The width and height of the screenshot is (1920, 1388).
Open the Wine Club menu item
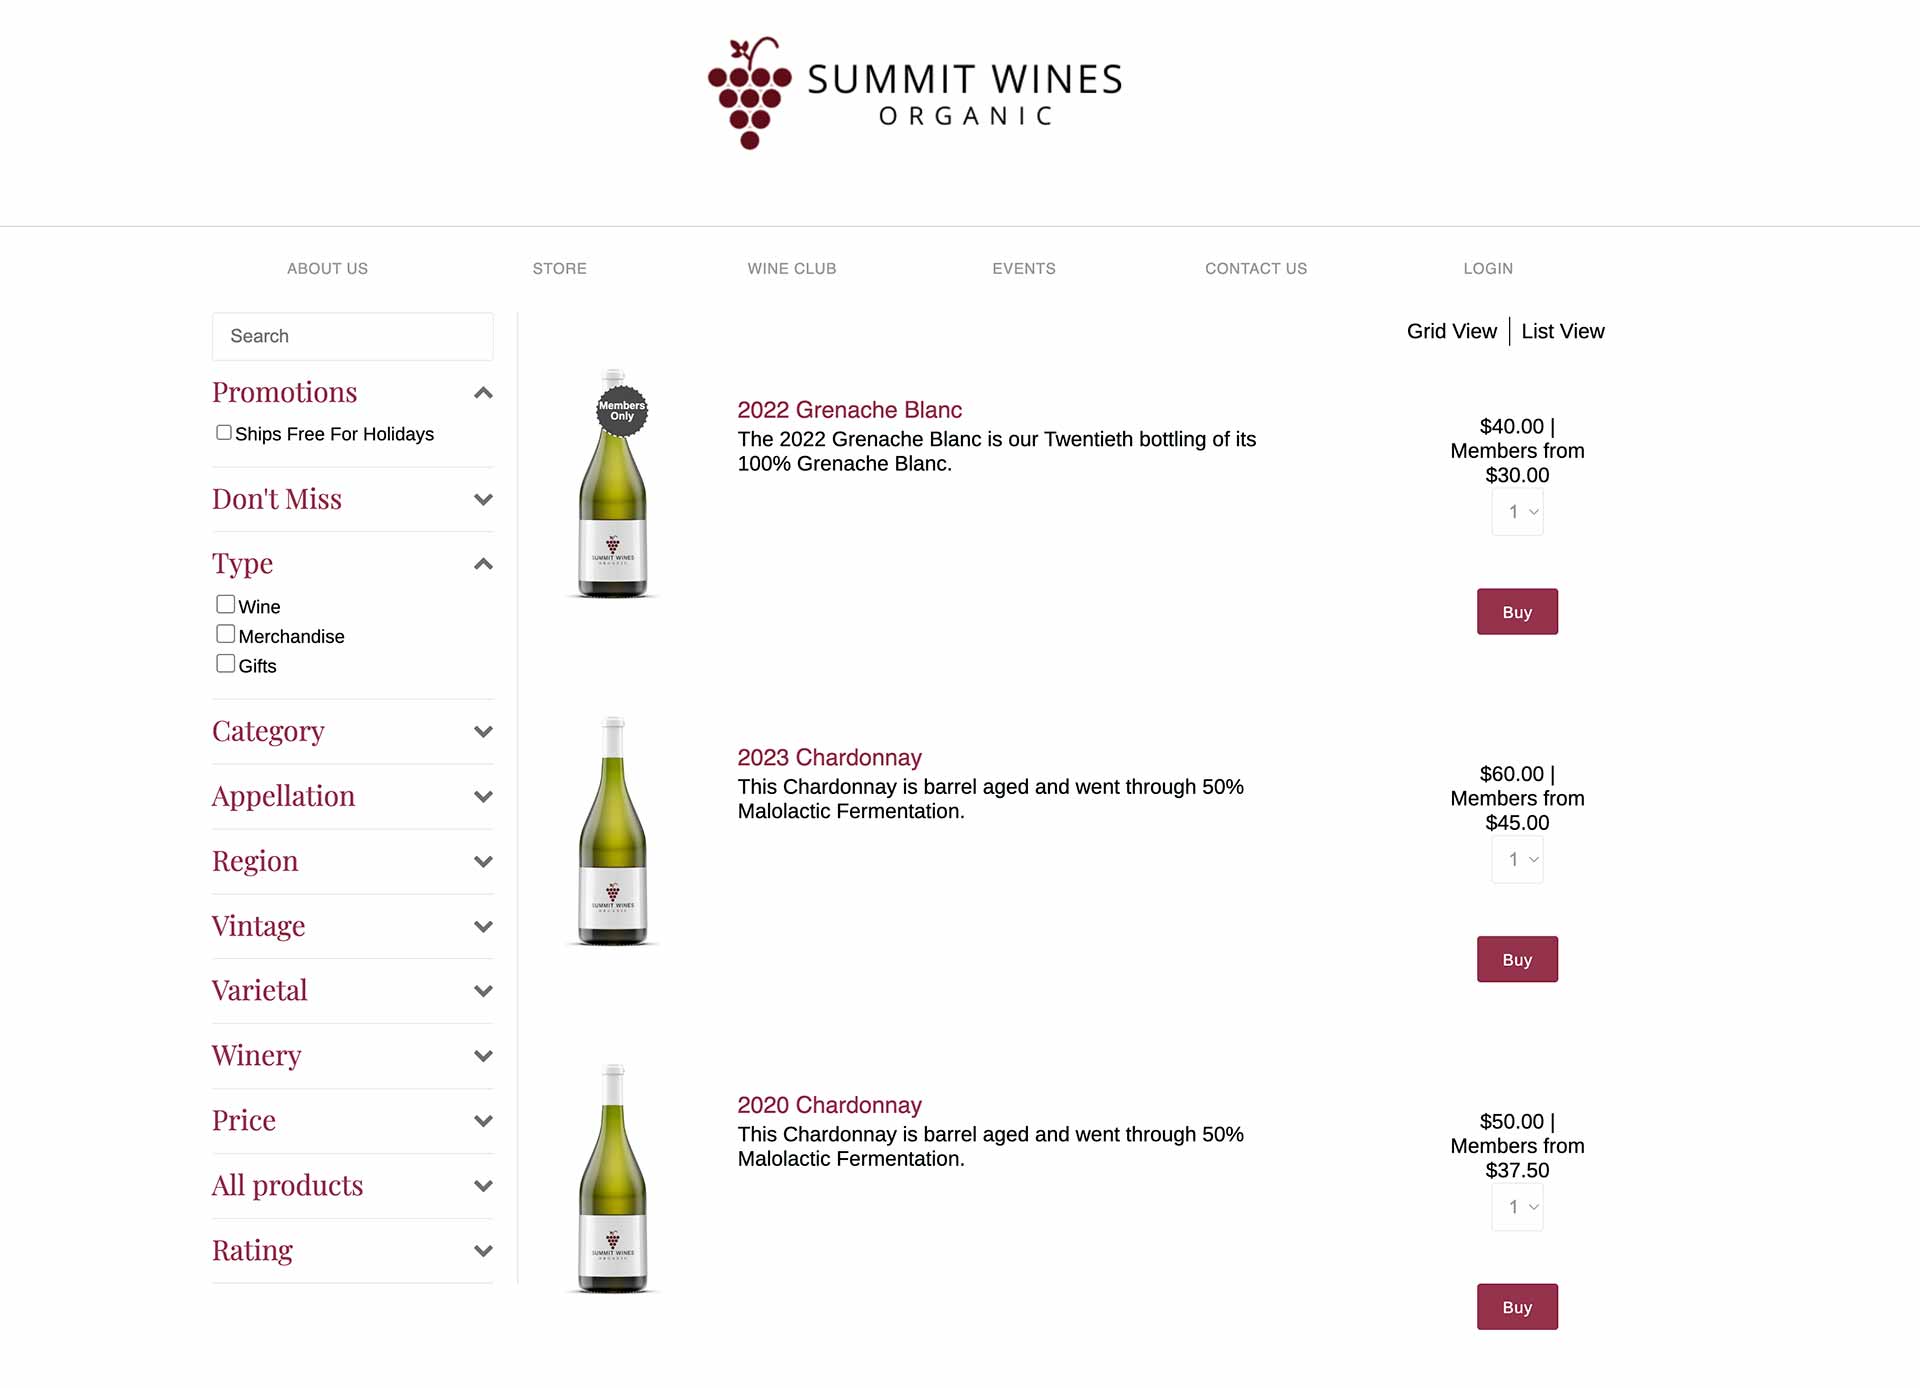point(791,268)
